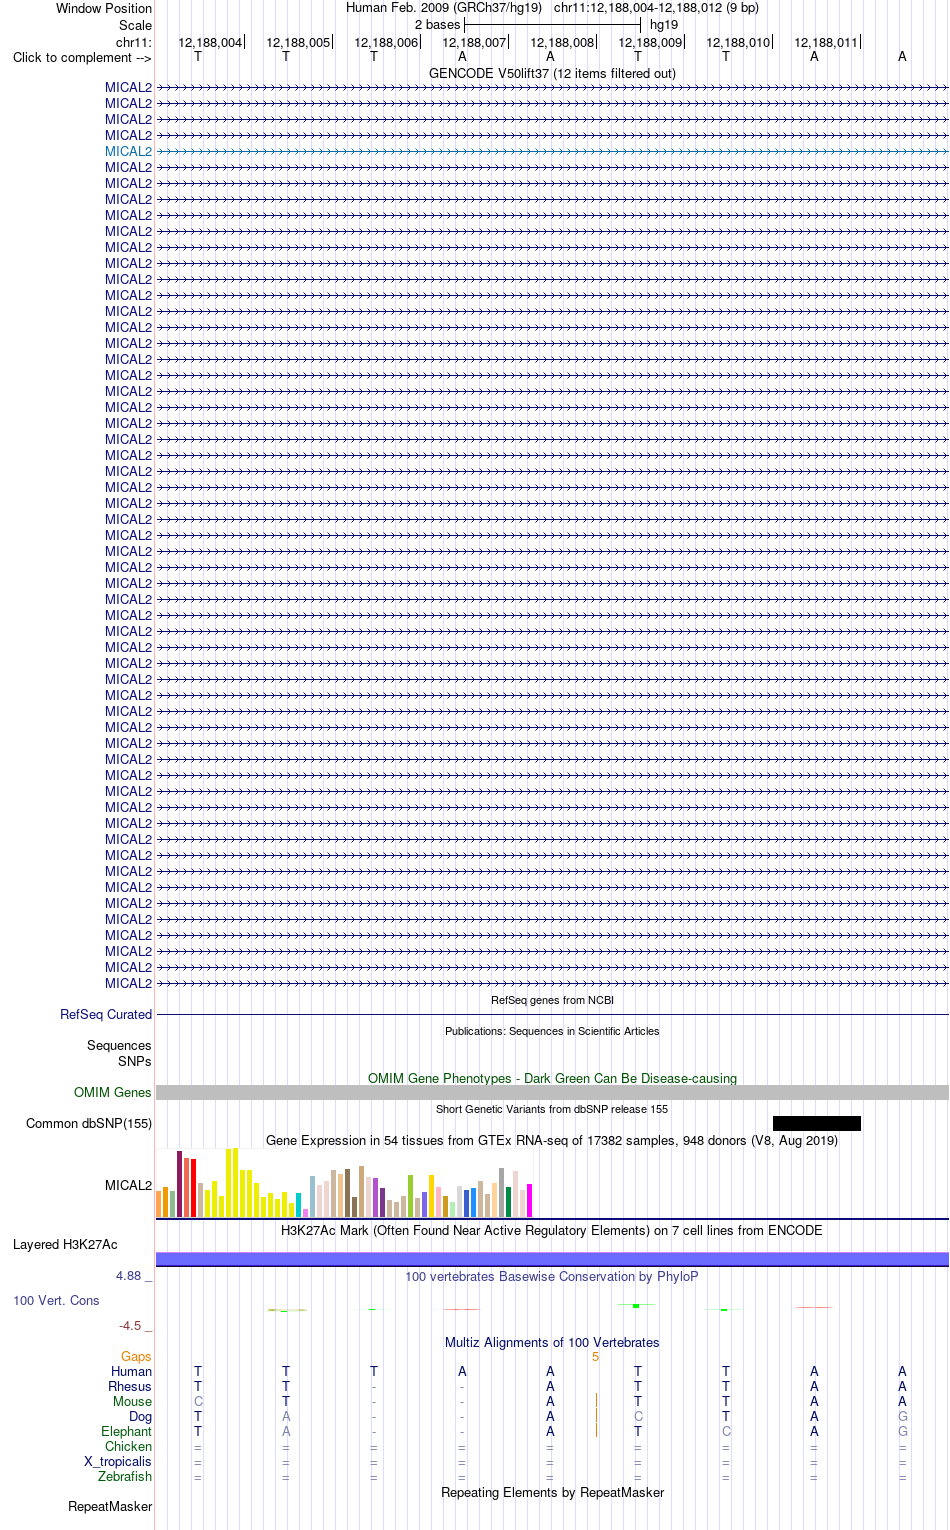Open the '100 Vert. Cons' track label
This screenshot has height=1530, width=950.
tap(56, 1300)
